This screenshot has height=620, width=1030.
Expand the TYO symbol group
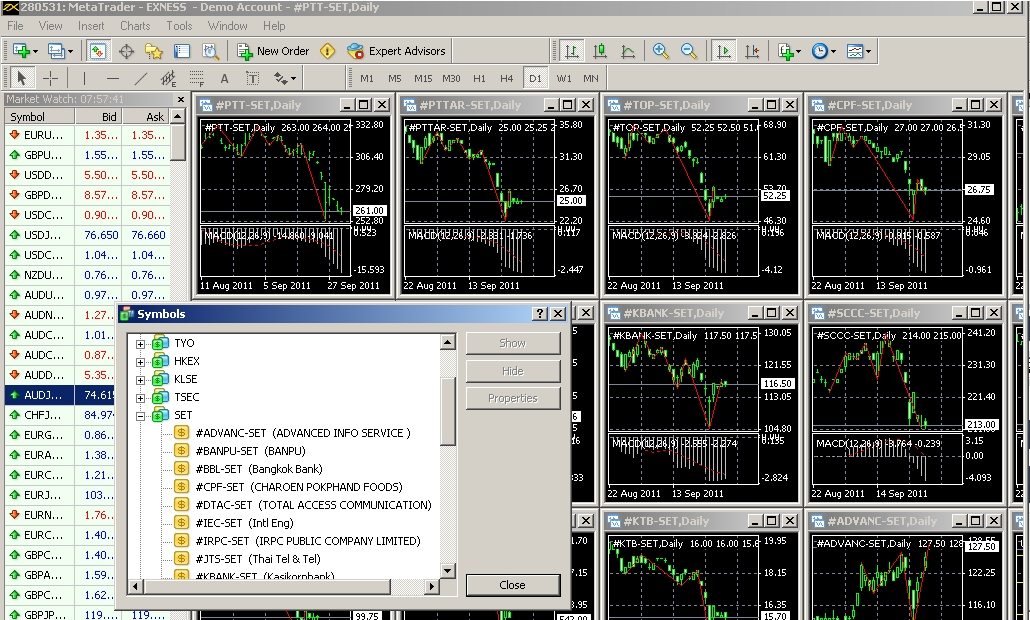point(140,344)
